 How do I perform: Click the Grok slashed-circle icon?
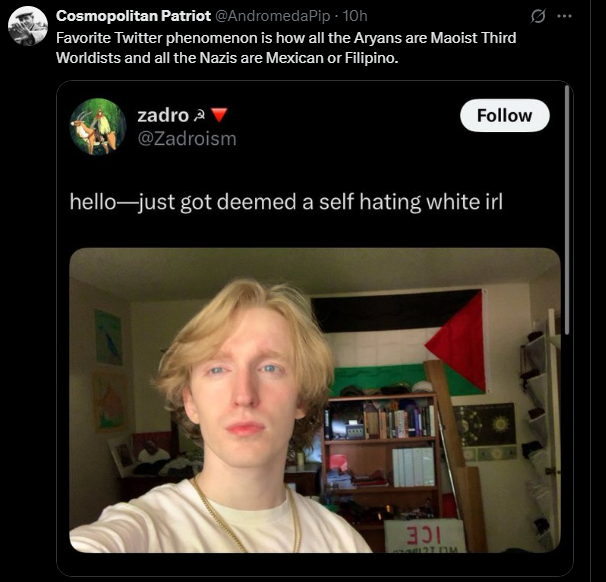tap(538, 16)
